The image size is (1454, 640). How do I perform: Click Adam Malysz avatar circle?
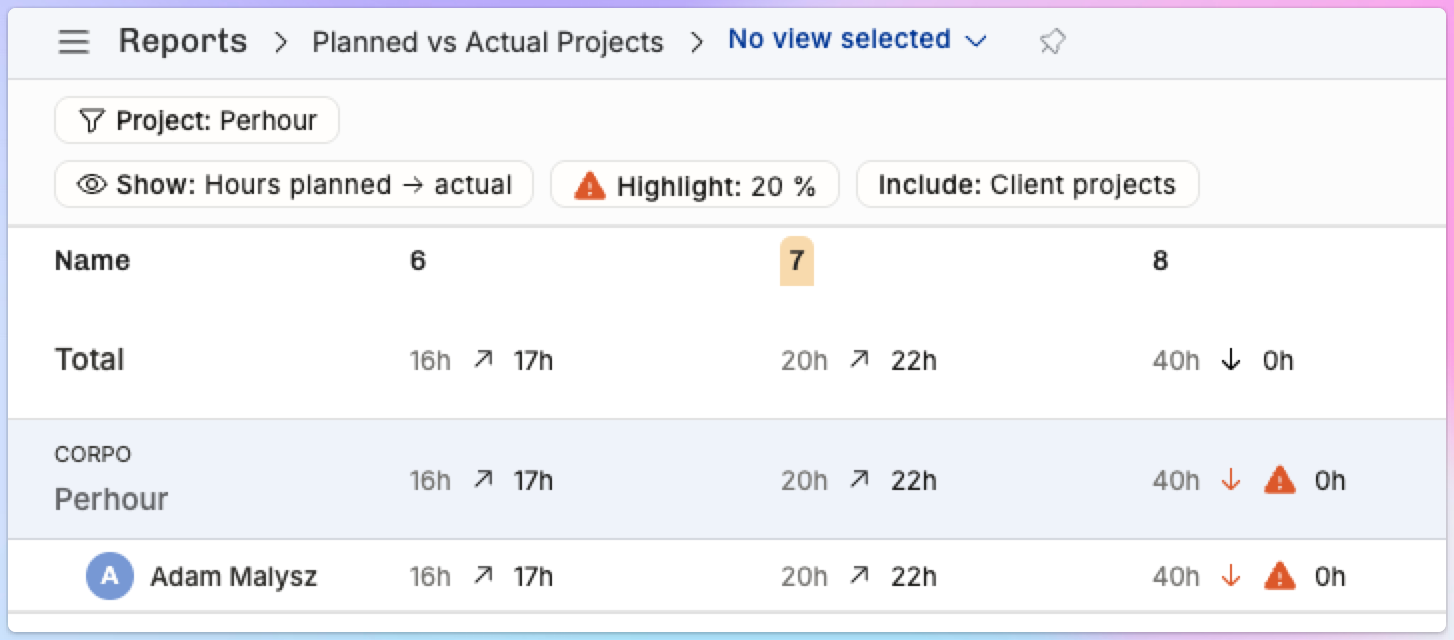coord(110,576)
